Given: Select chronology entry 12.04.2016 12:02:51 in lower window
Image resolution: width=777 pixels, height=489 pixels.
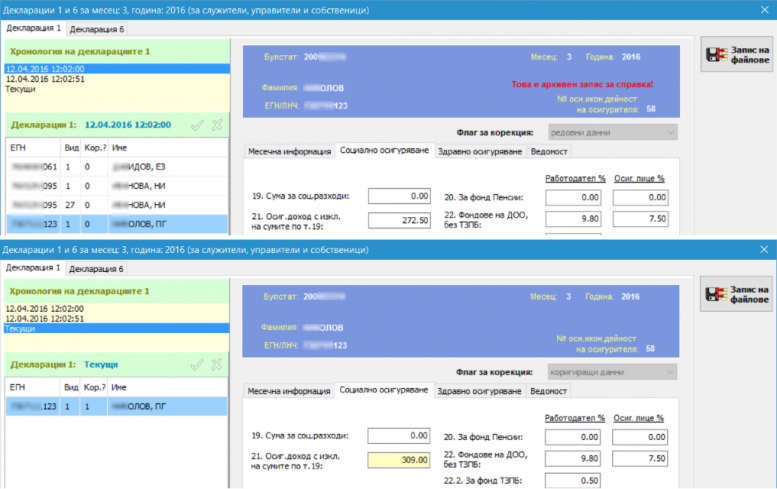Looking at the screenshot, I should coord(116,319).
